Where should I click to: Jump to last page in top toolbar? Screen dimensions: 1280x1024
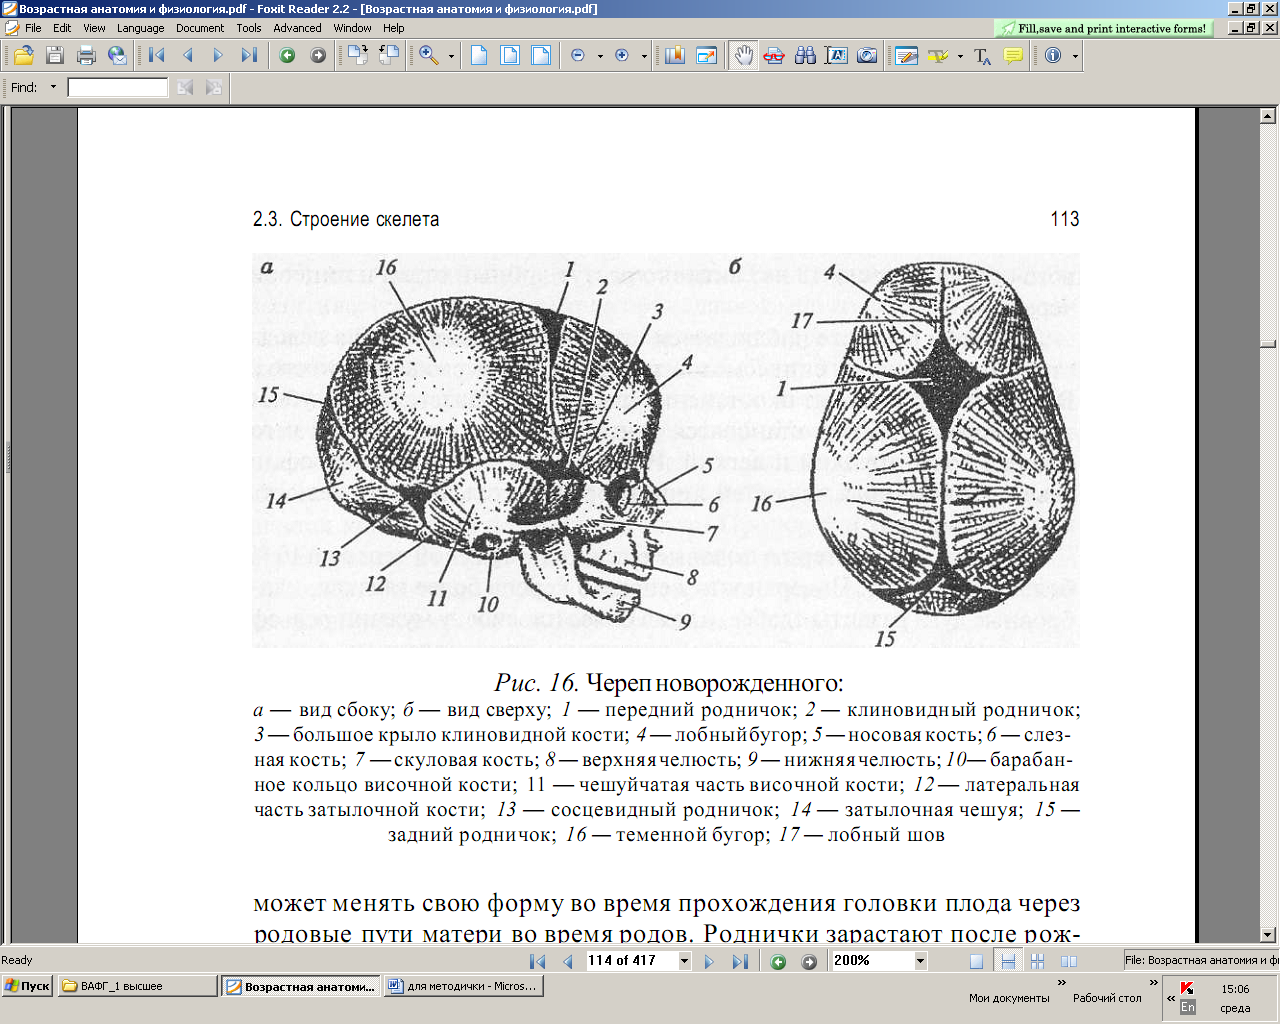[x=249, y=56]
